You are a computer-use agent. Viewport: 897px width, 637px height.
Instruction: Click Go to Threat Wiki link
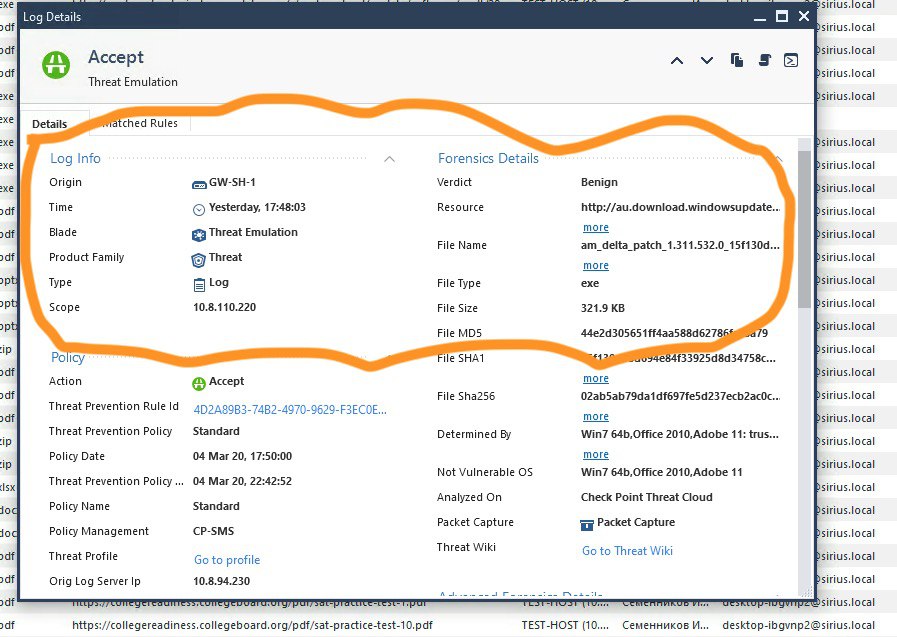(x=628, y=551)
